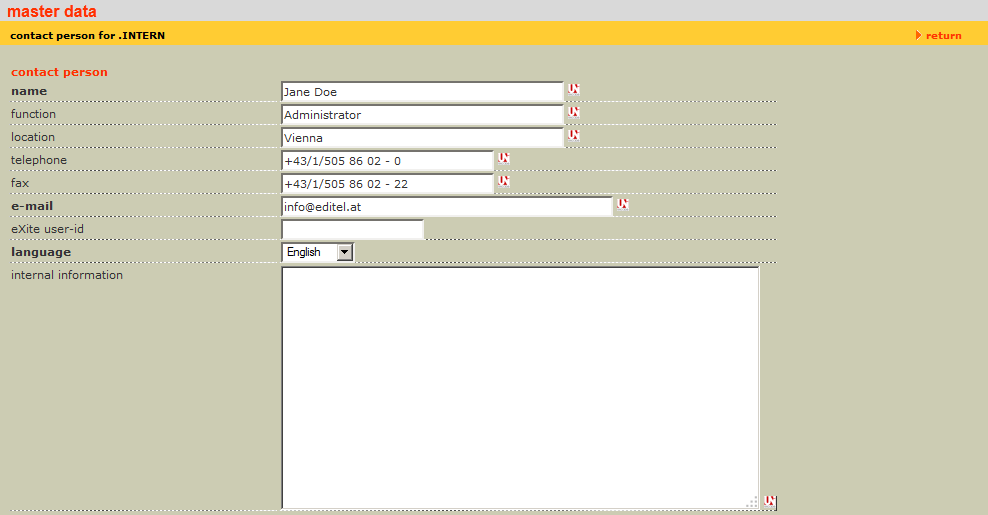
Task: Focus the e-mail field with info@editel.at
Action: pyautogui.click(x=447, y=207)
